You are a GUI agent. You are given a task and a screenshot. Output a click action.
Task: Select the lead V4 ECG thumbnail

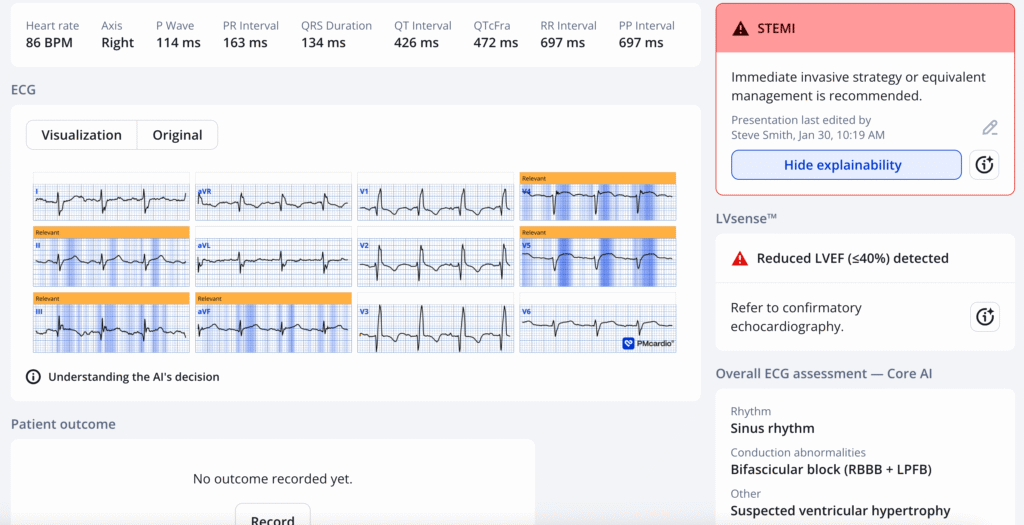tap(597, 201)
